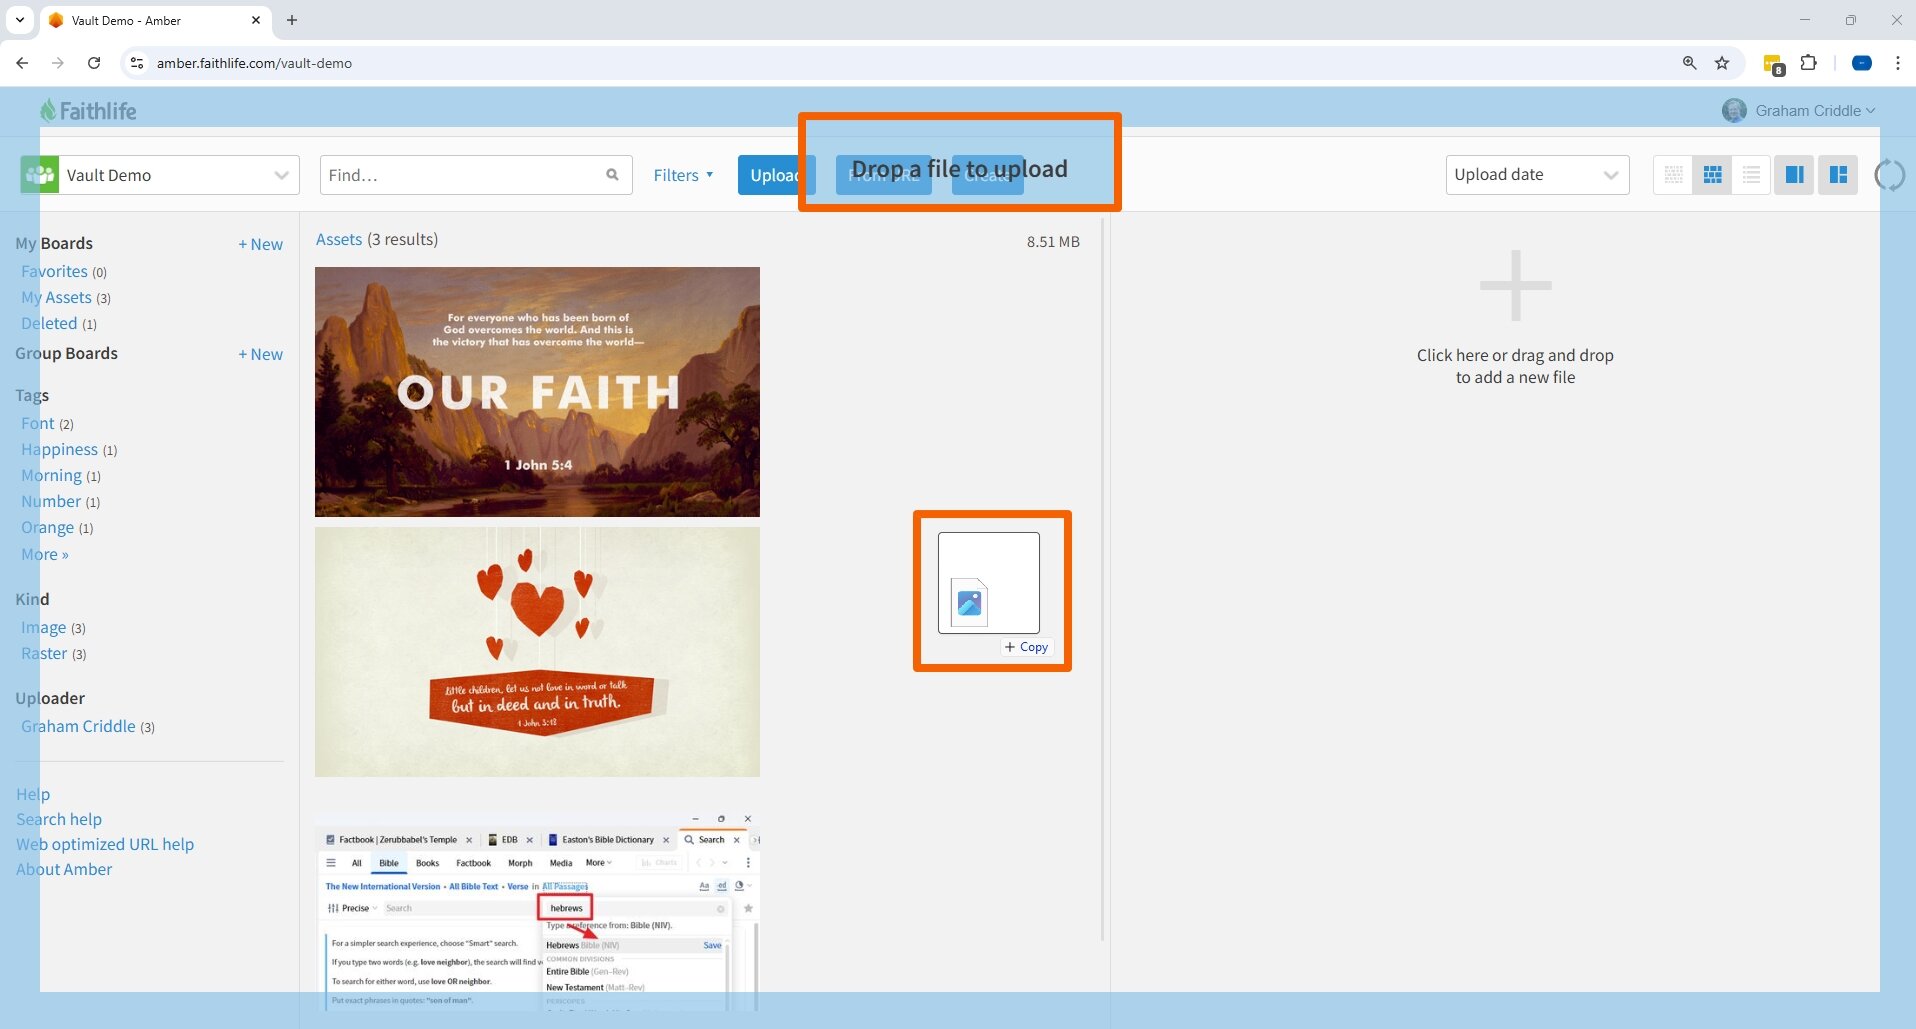Click Graham Criddle's profile avatar
The height and width of the screenshot is (1029, 1916).
pos(1734,110)
